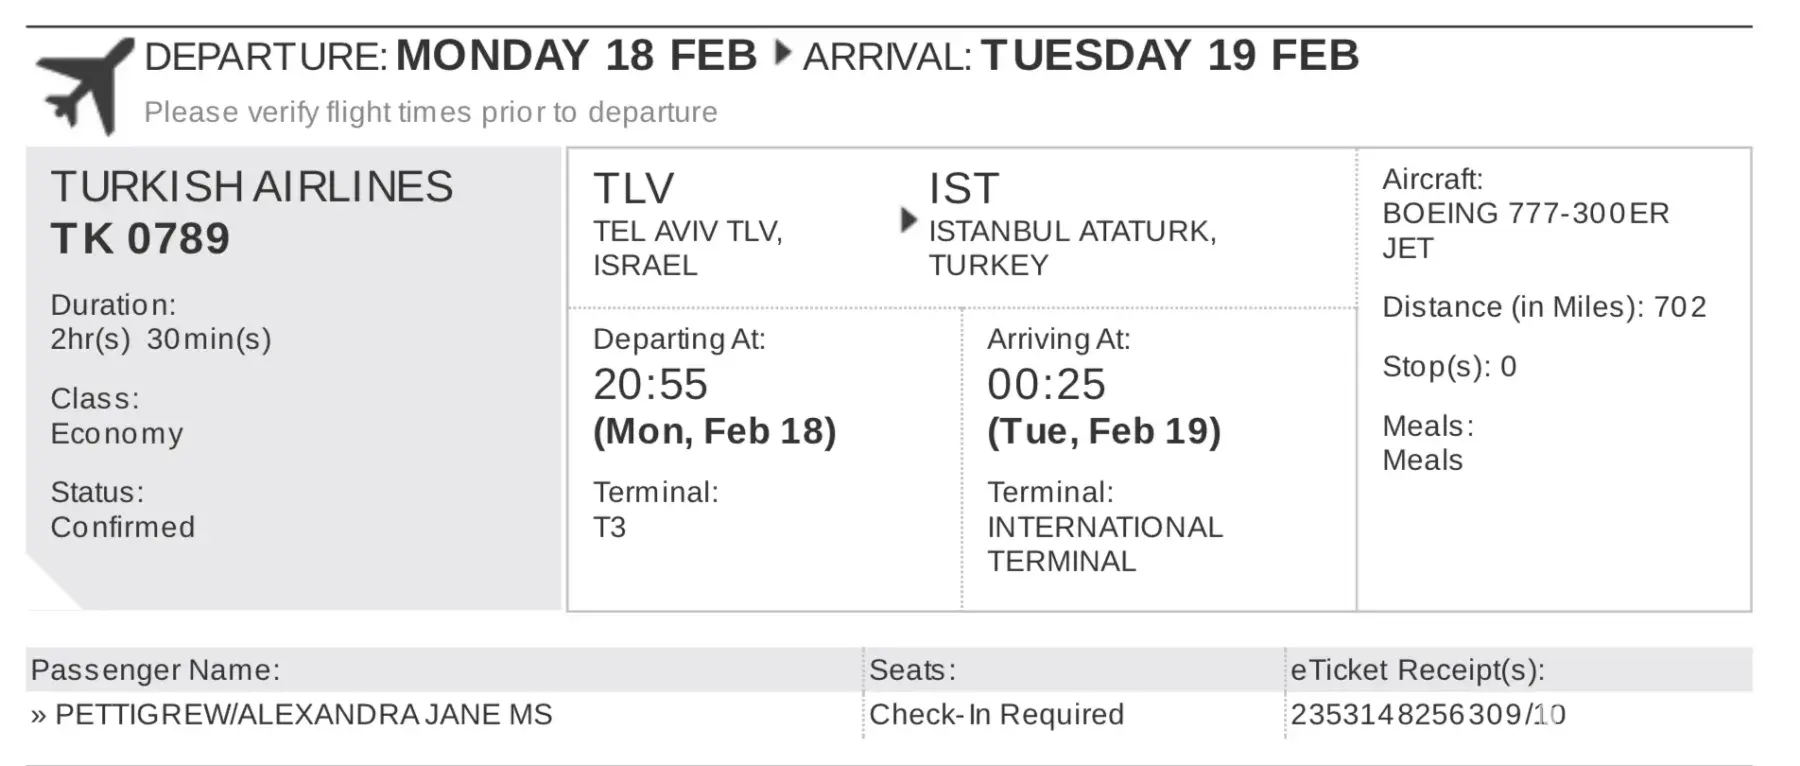
Task: Click the airplane icon in the header
Action: (x=84, y=86)
